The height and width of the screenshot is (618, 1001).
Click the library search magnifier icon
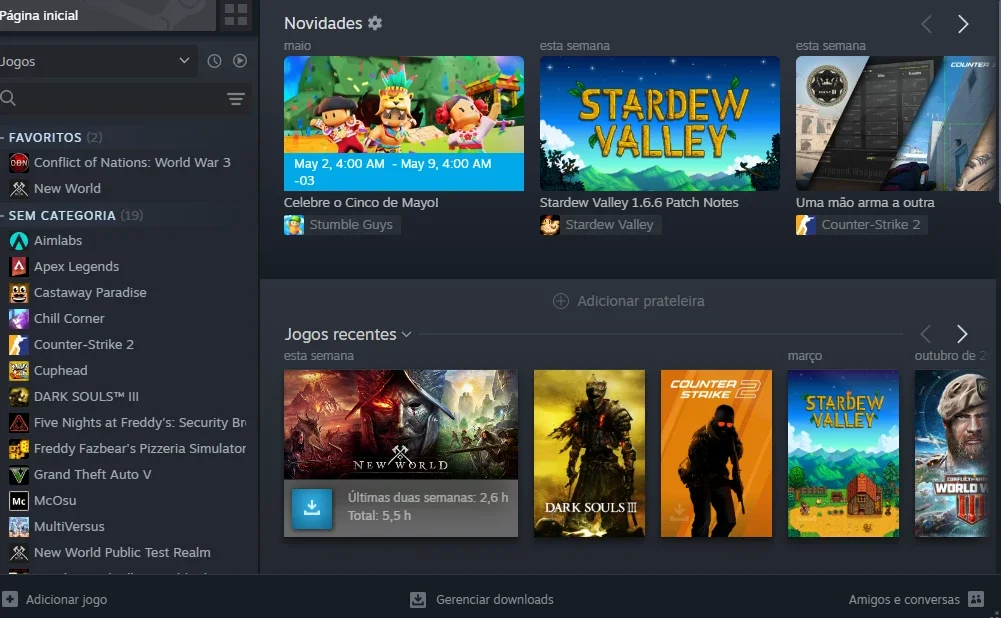click(x=8, y=98)
